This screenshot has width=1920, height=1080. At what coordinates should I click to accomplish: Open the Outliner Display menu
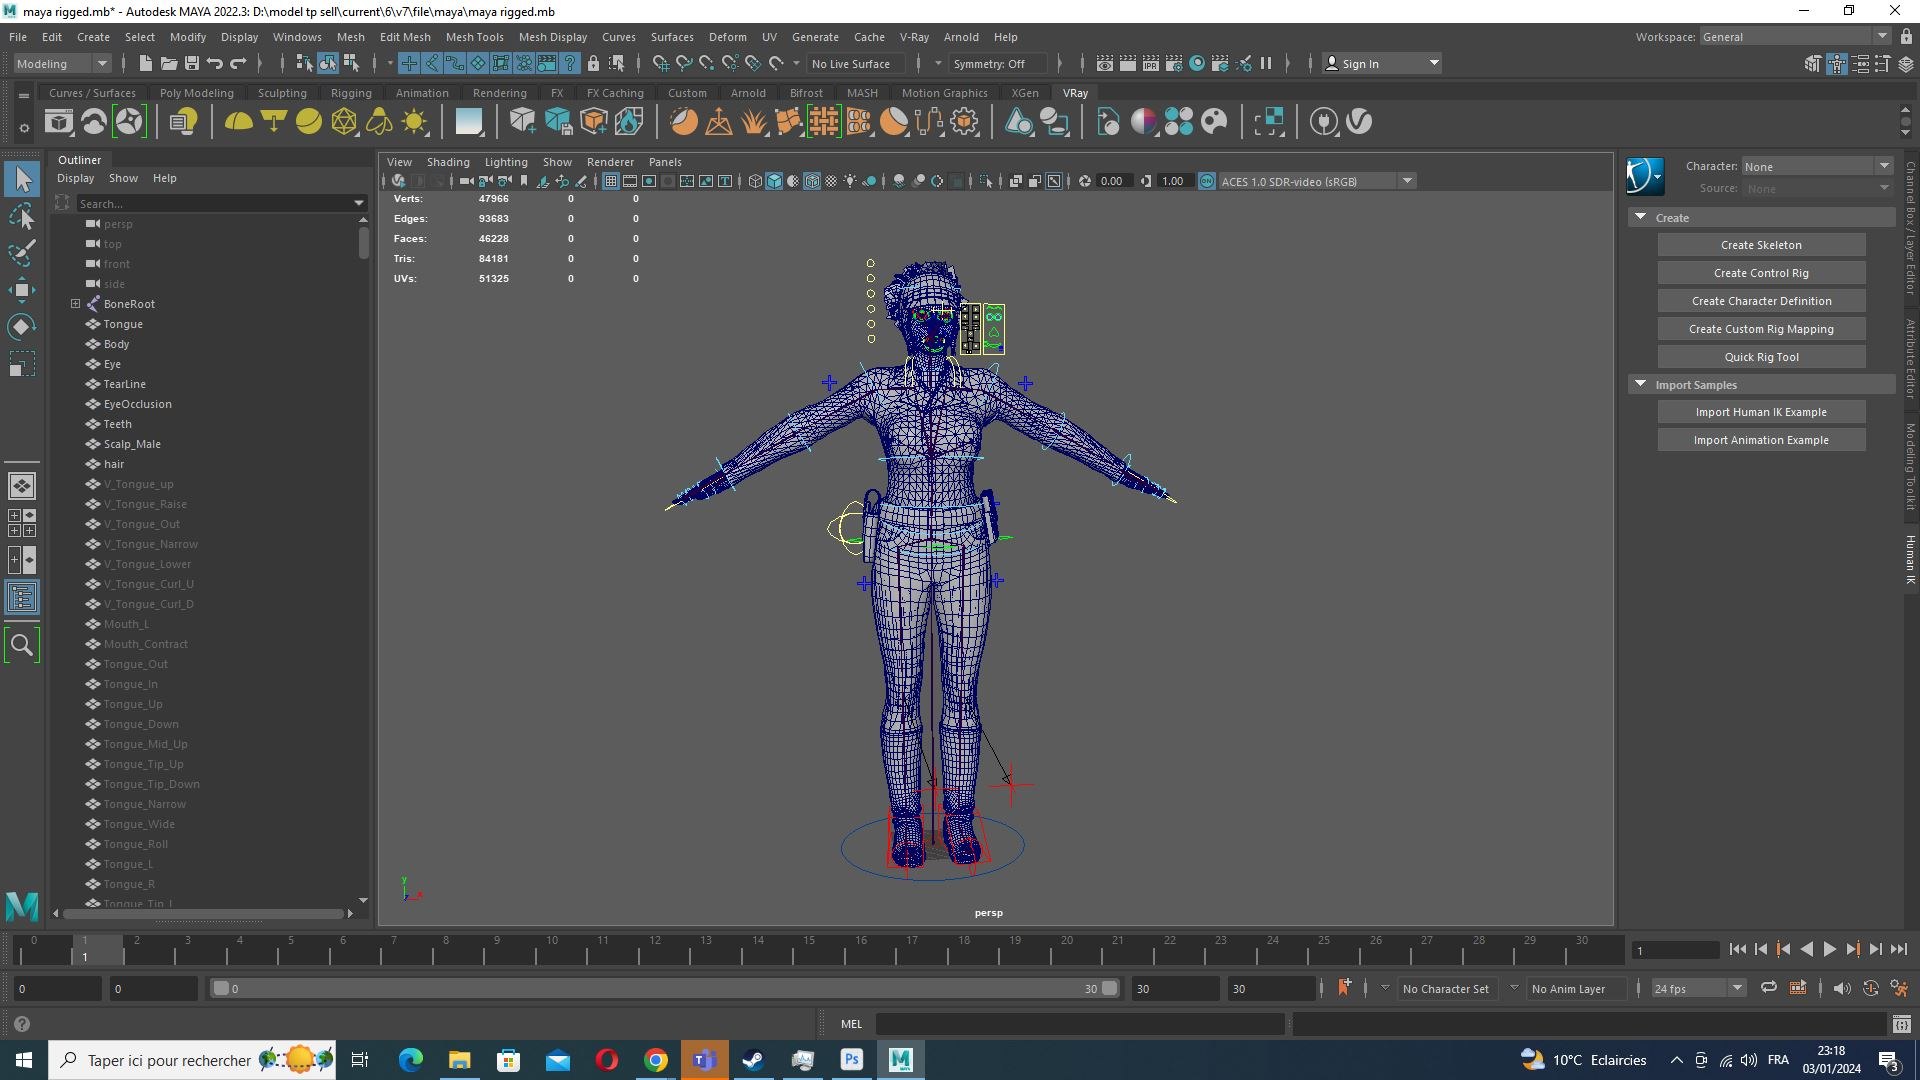pos(75,178)
